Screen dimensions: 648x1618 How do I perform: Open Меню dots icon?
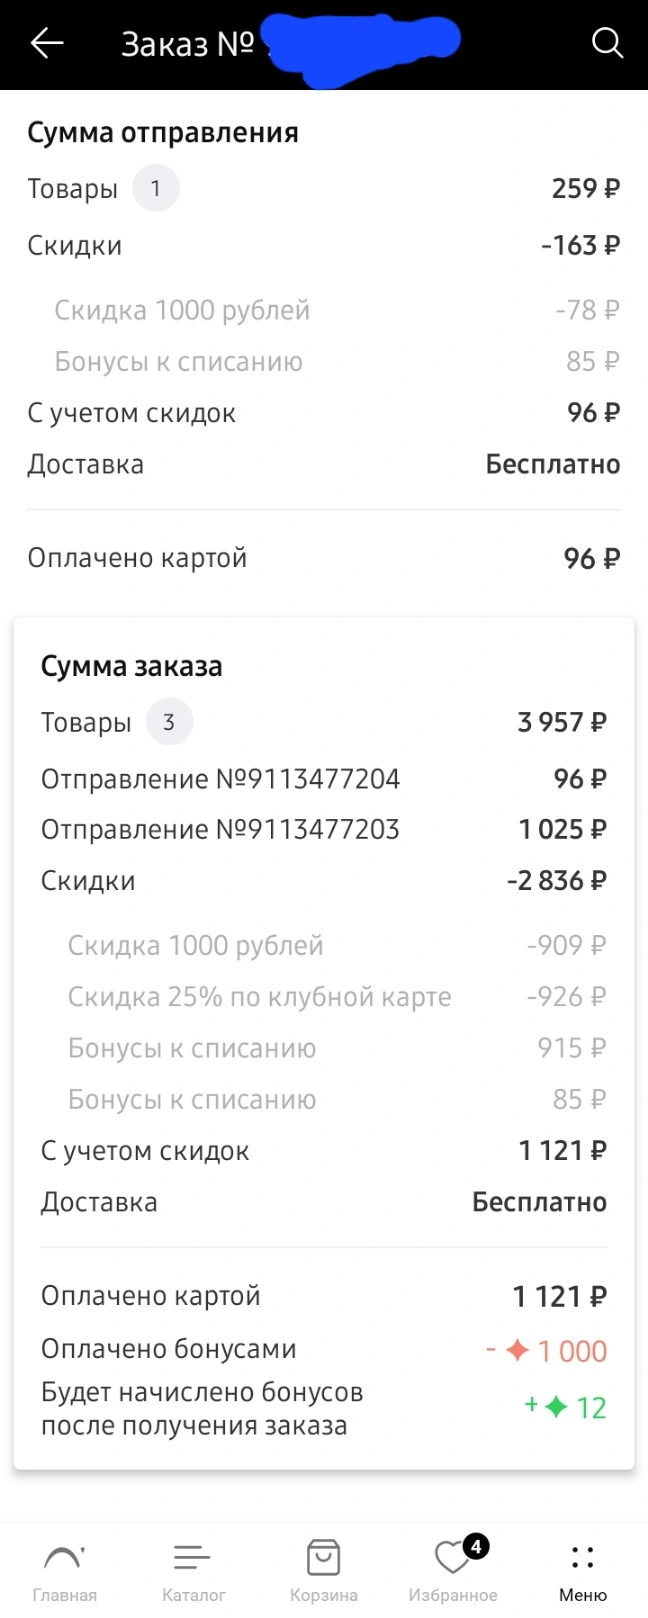[583, 1557]
